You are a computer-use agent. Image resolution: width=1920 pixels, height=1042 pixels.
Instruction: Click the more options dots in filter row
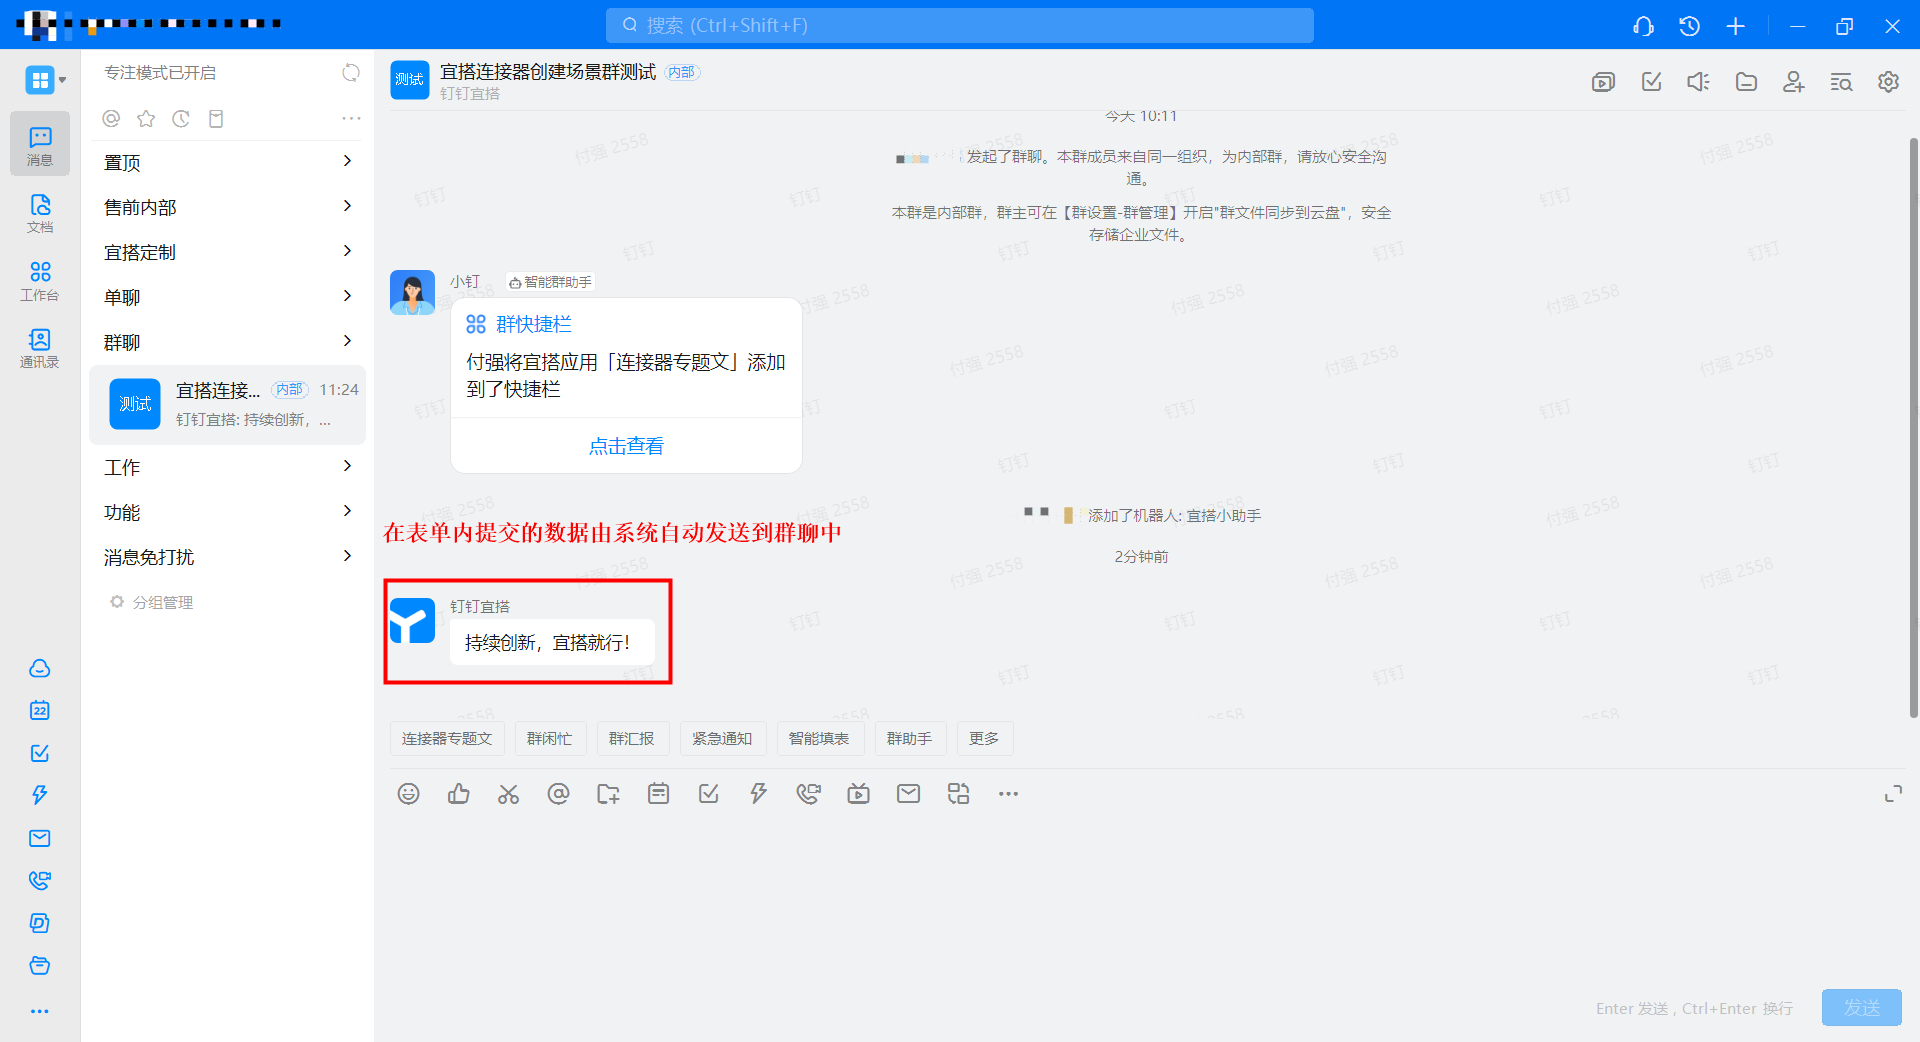[351, 119]
